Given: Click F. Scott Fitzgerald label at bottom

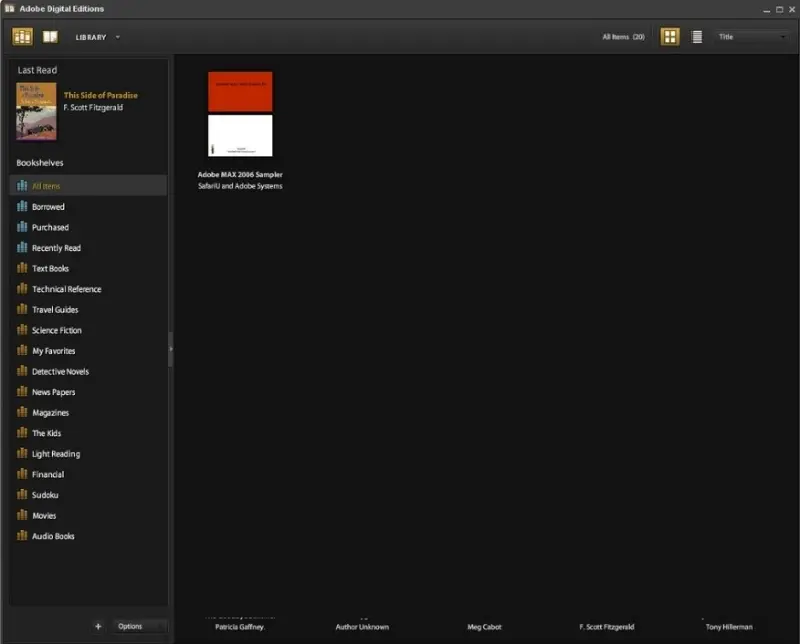Looking at the screenshot, I should pos(607,627).
